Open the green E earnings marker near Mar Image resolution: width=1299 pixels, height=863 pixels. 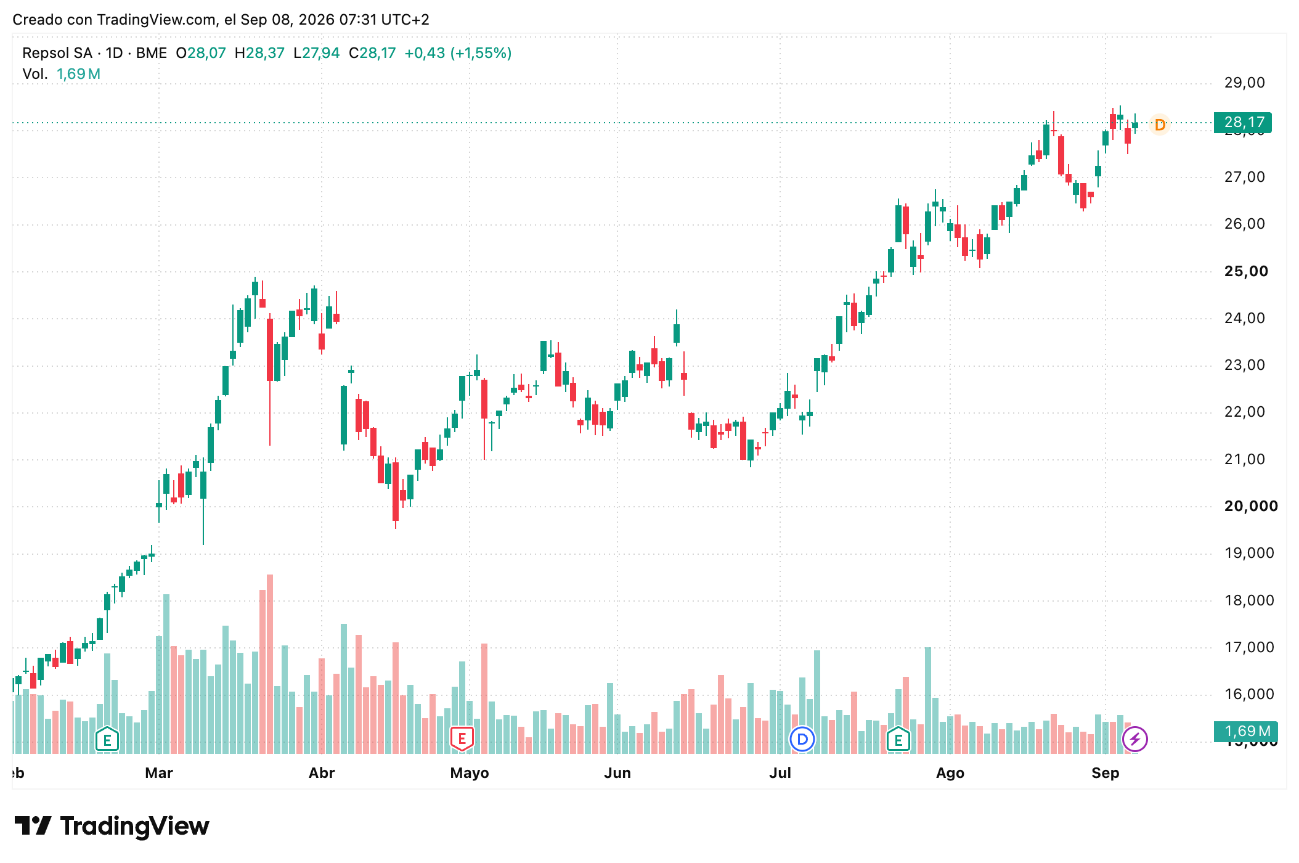coord(106,740)
